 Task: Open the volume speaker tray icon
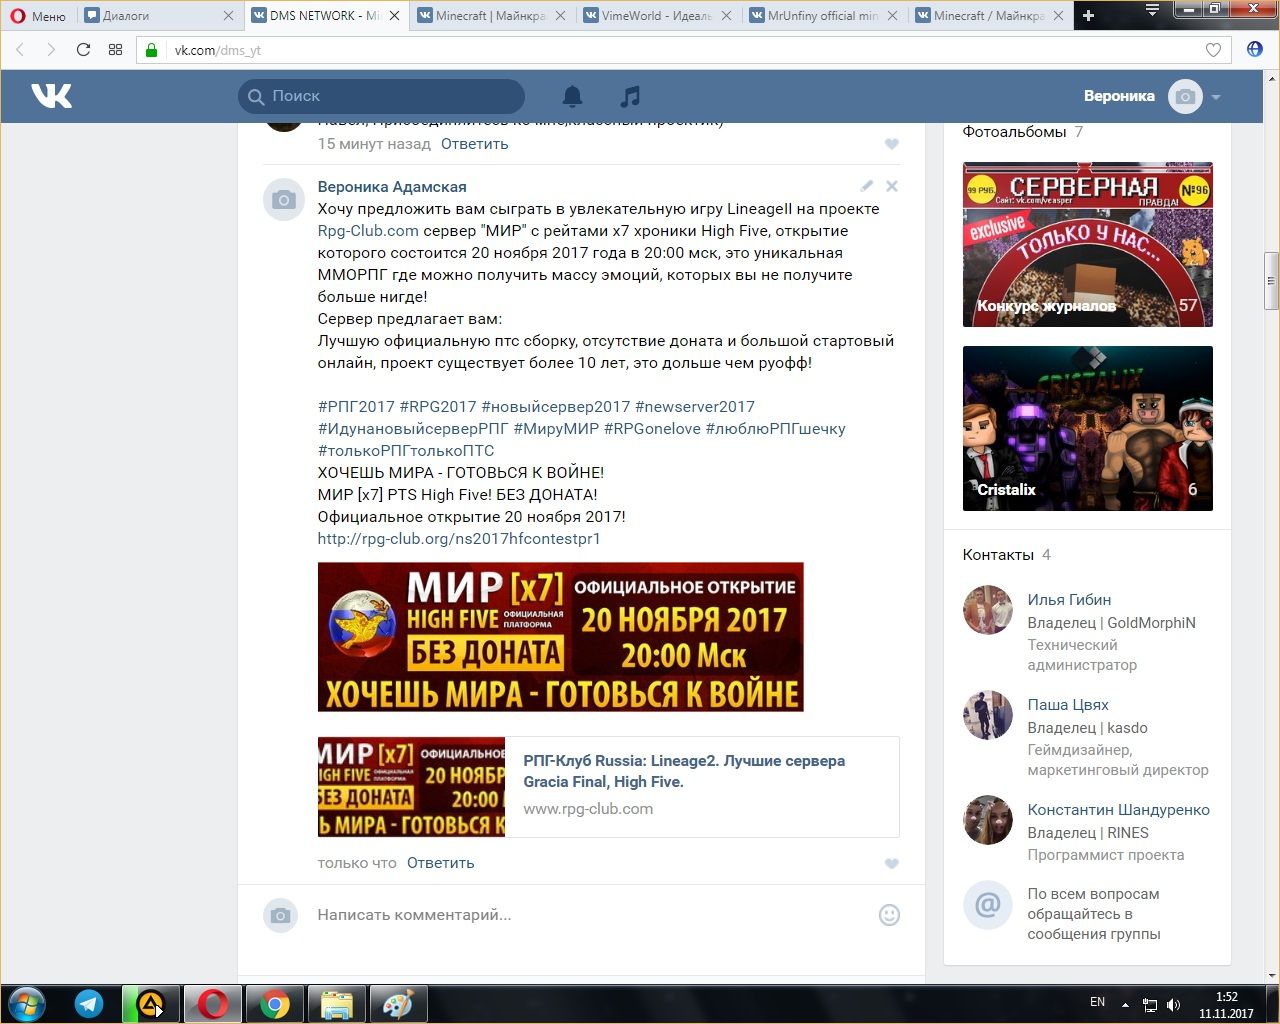point(1173,1005)
